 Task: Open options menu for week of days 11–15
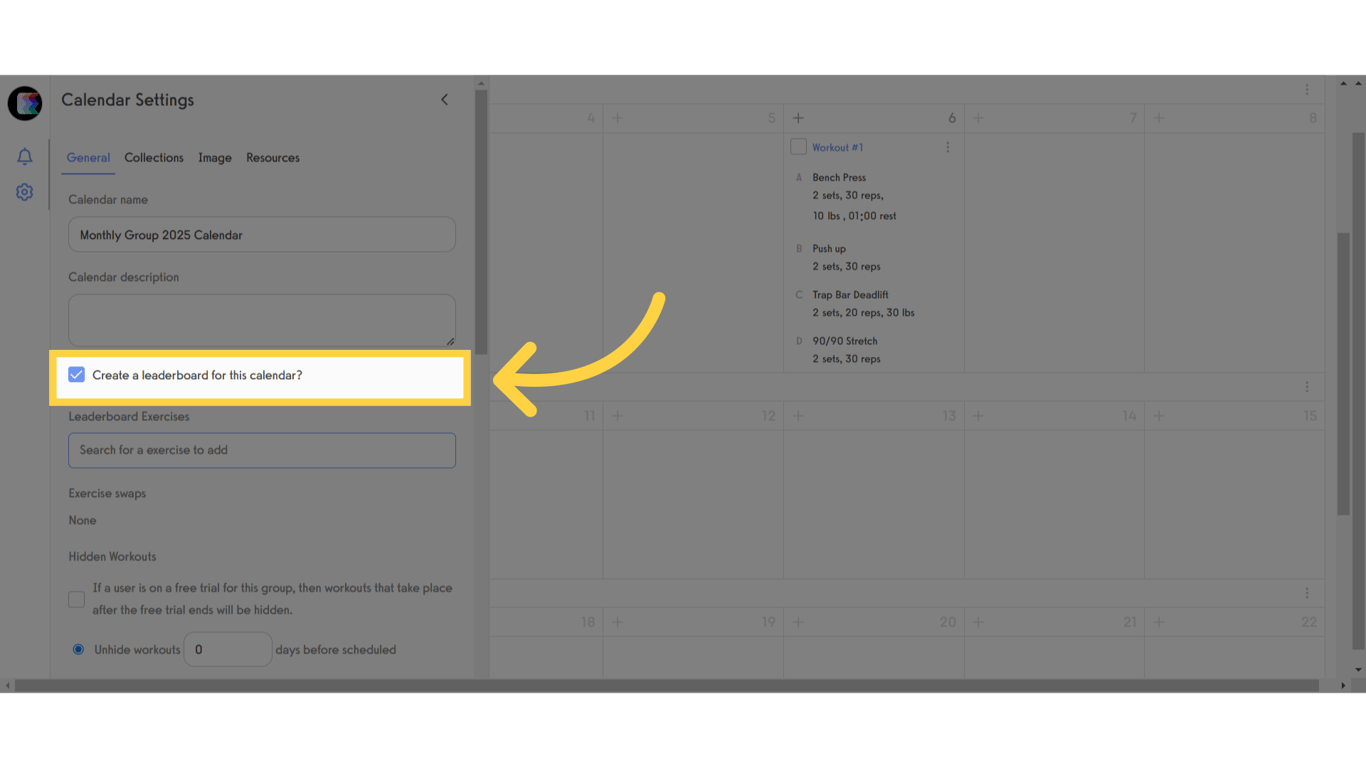(x=1307, y=387)
